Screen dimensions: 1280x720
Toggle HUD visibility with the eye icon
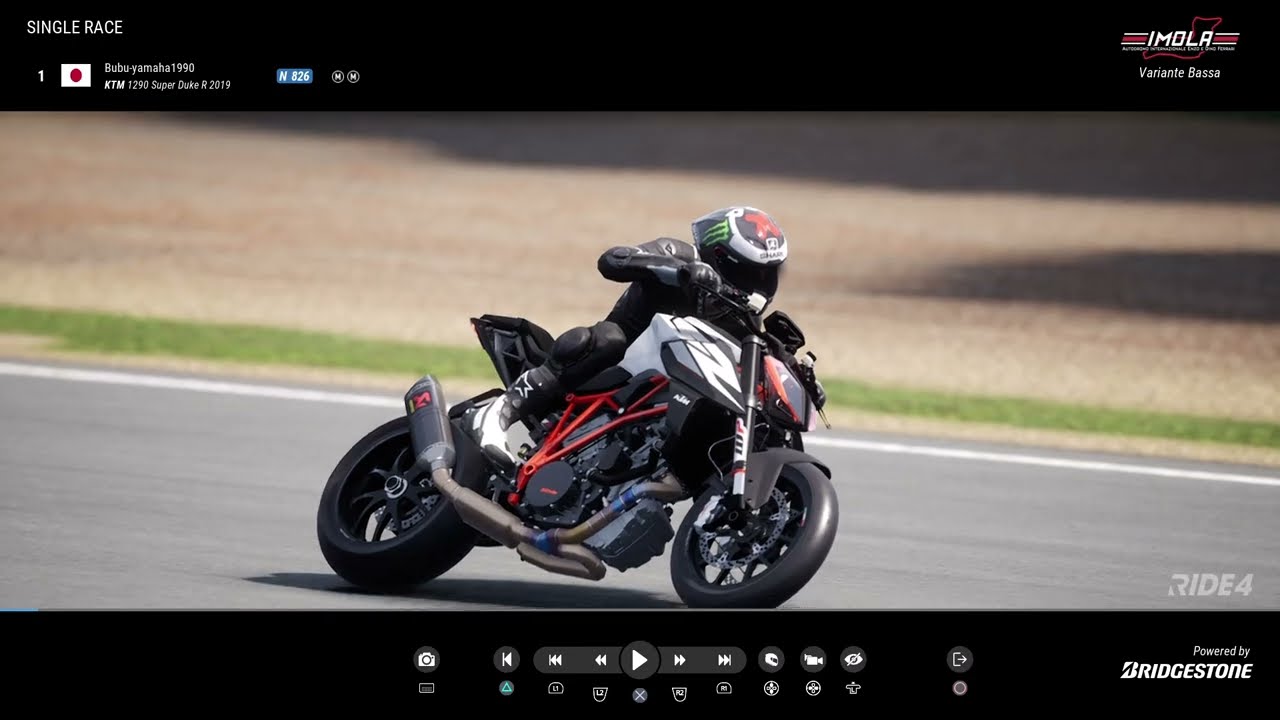tap(853, 659)
